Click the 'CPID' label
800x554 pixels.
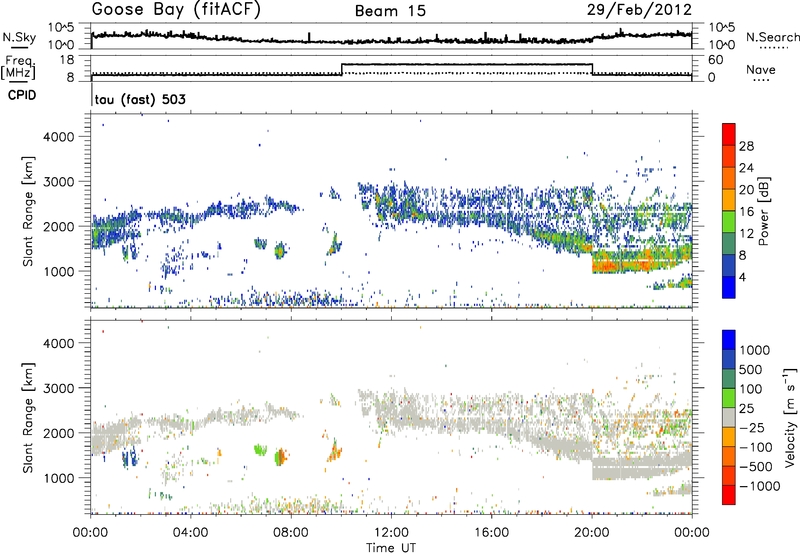tap(22, 95)
